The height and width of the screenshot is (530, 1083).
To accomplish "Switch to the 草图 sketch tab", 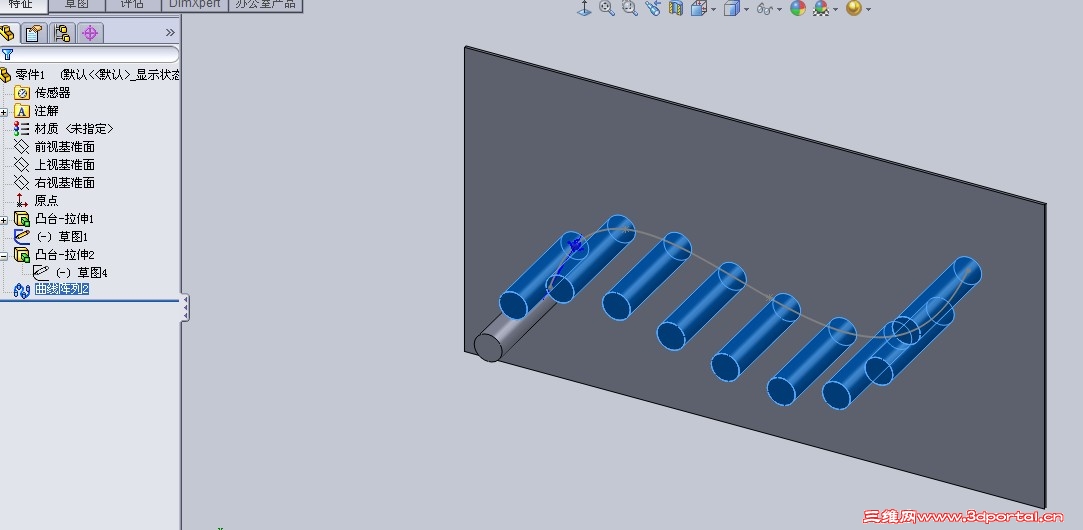I will [77, 5].
